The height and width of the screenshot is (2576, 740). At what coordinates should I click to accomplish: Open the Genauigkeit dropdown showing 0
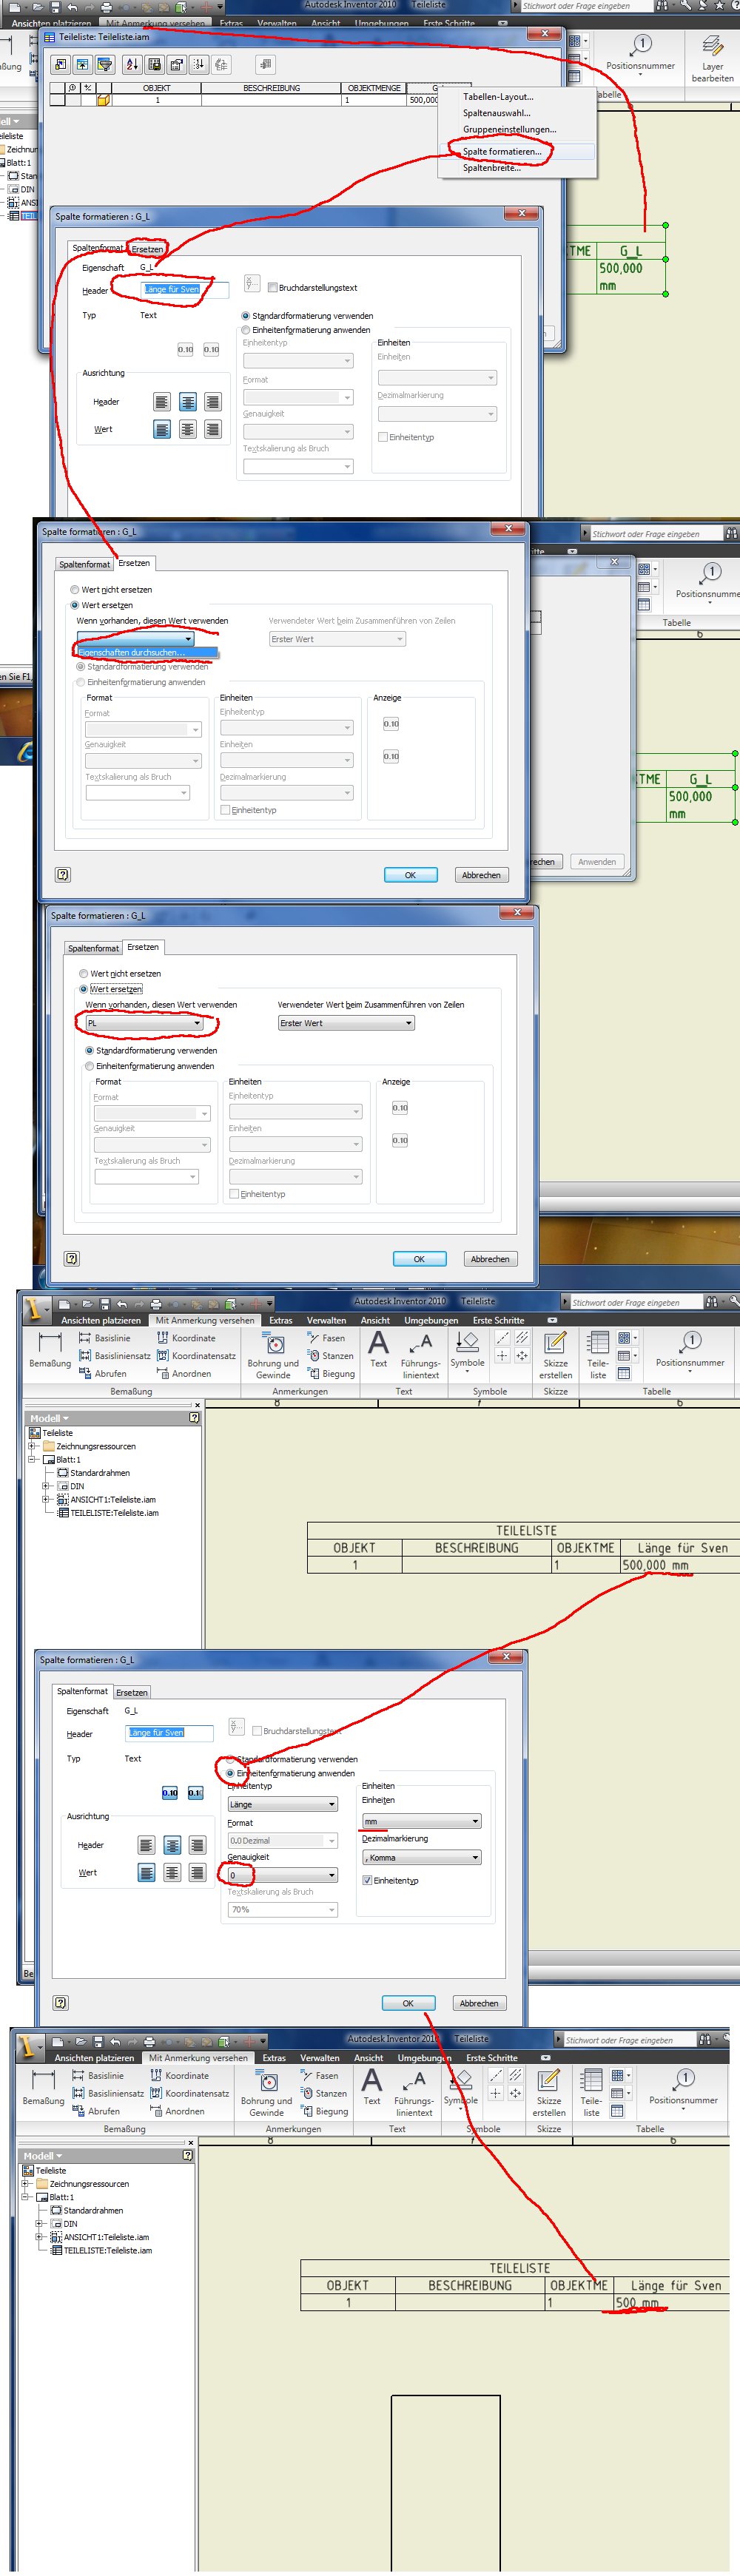pyautogui.click(x=283, y=1875)
